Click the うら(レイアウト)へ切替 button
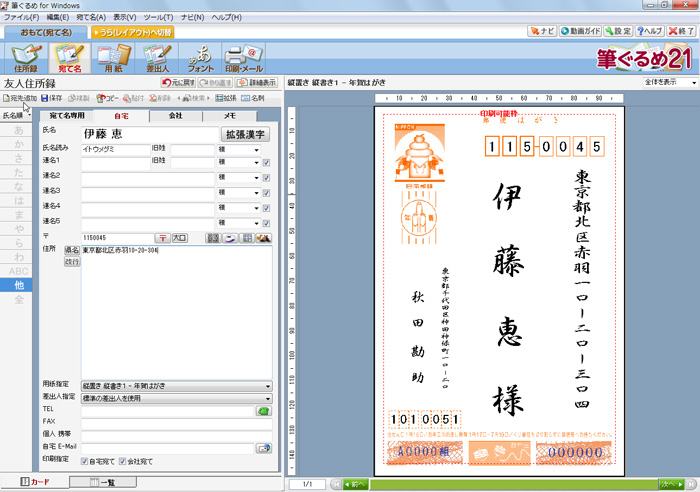The image size is (700, 492). pyautogui.click(x=132, y=32)
